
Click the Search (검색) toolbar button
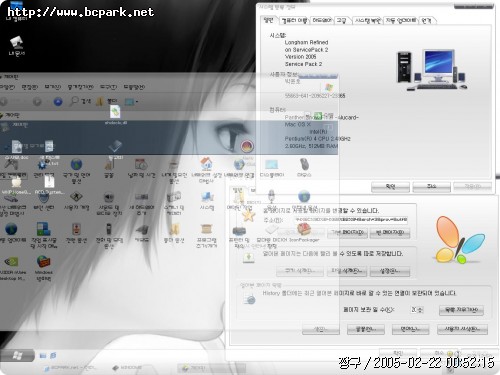click(x=80, y=101)
